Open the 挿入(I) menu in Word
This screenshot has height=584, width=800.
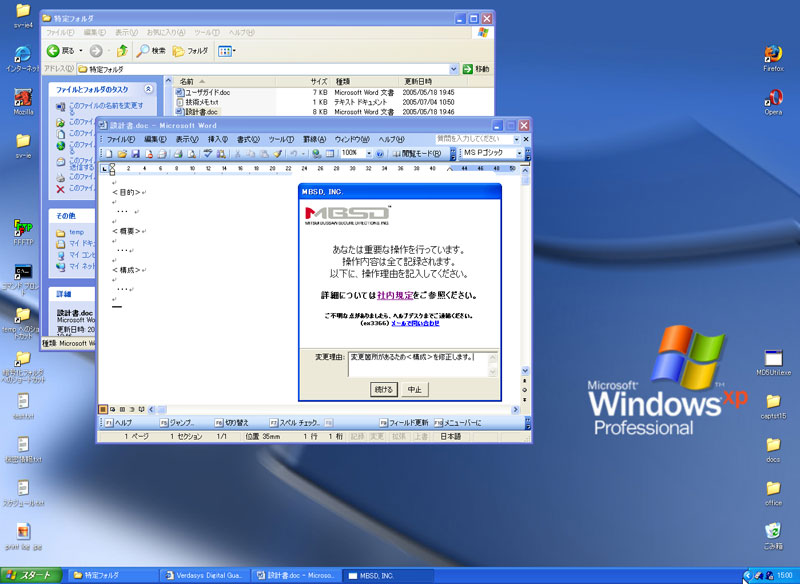point(218,139)
